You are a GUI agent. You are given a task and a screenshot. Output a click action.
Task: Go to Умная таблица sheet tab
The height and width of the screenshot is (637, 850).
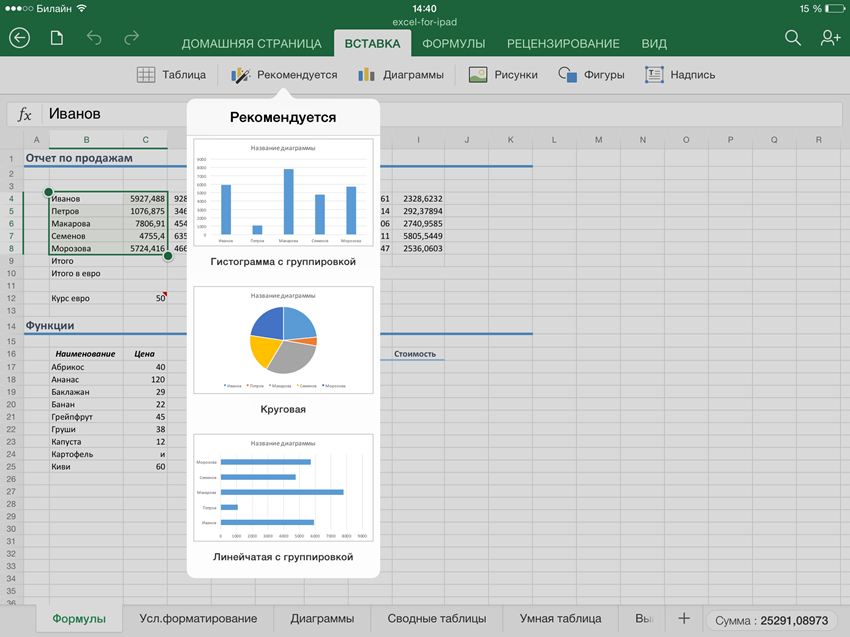(x=561, y=619)
